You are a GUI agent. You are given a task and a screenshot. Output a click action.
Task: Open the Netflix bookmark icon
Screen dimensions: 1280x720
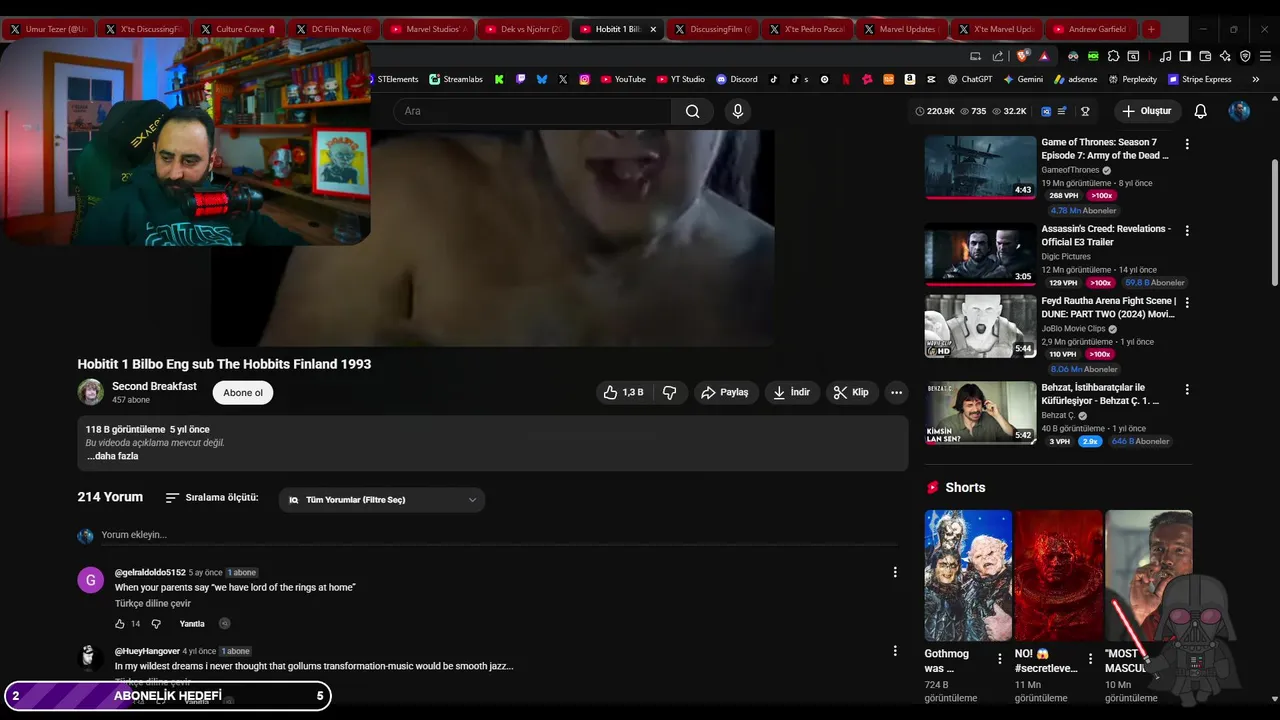(846, 79)
